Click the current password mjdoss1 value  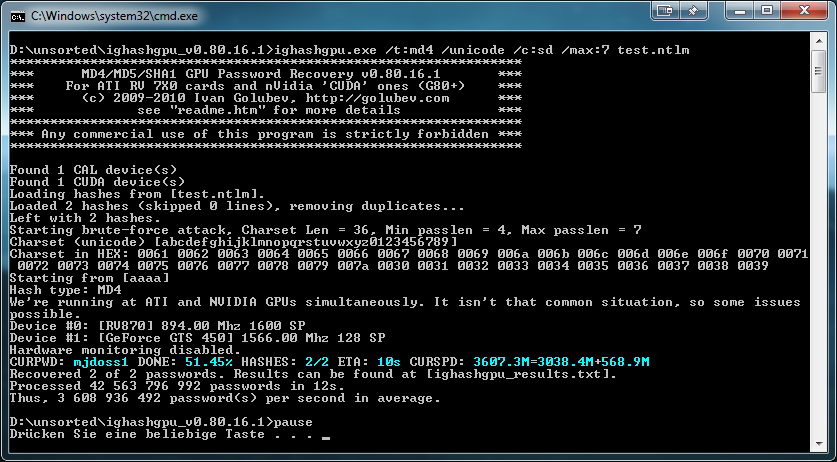101,362
